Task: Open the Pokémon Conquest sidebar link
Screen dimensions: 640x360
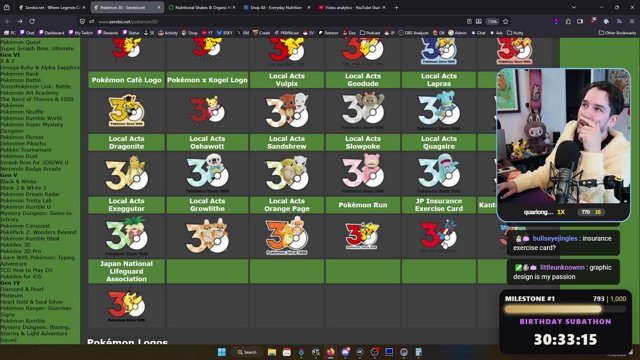Action: [25, 226]
